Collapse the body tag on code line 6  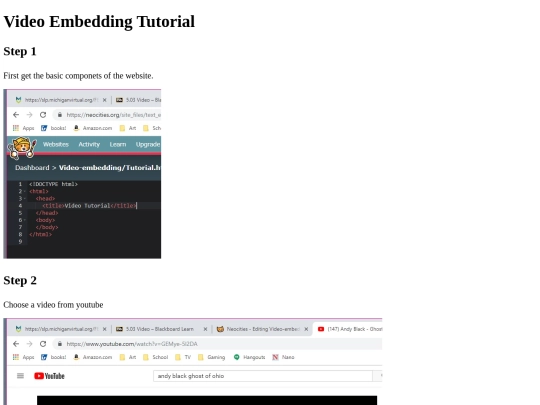click(24, 220)
